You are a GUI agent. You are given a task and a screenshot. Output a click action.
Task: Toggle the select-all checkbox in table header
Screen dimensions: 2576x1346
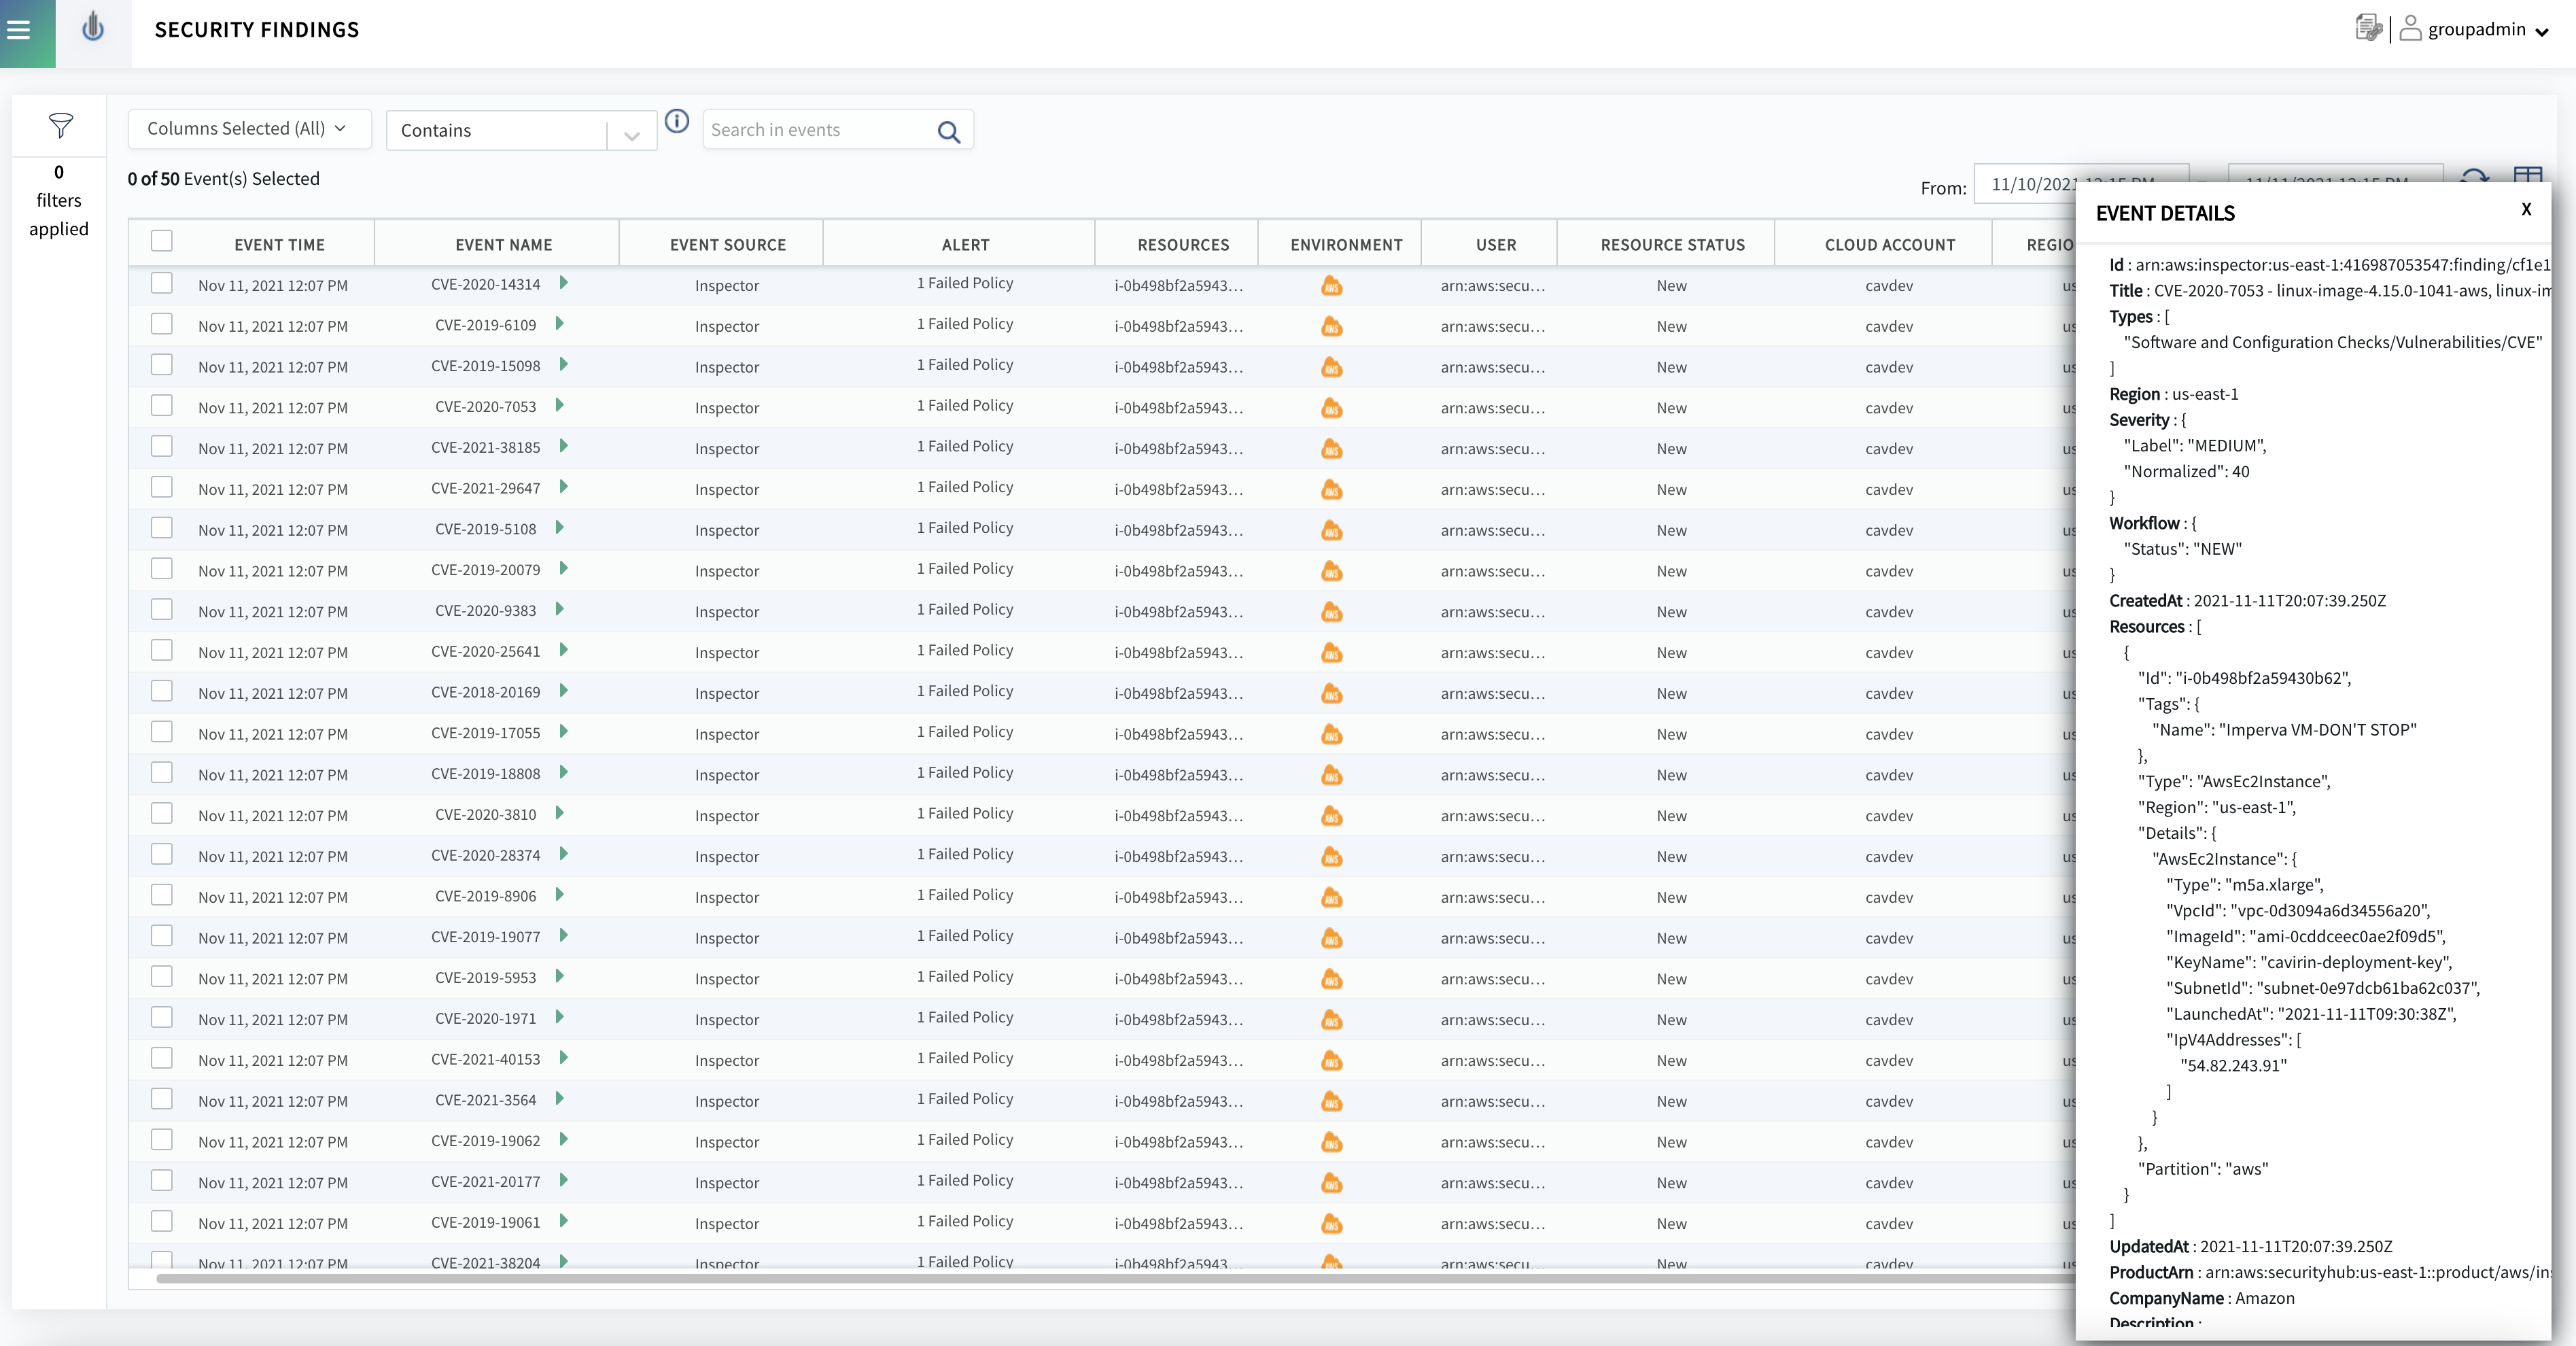coord(161,241)
